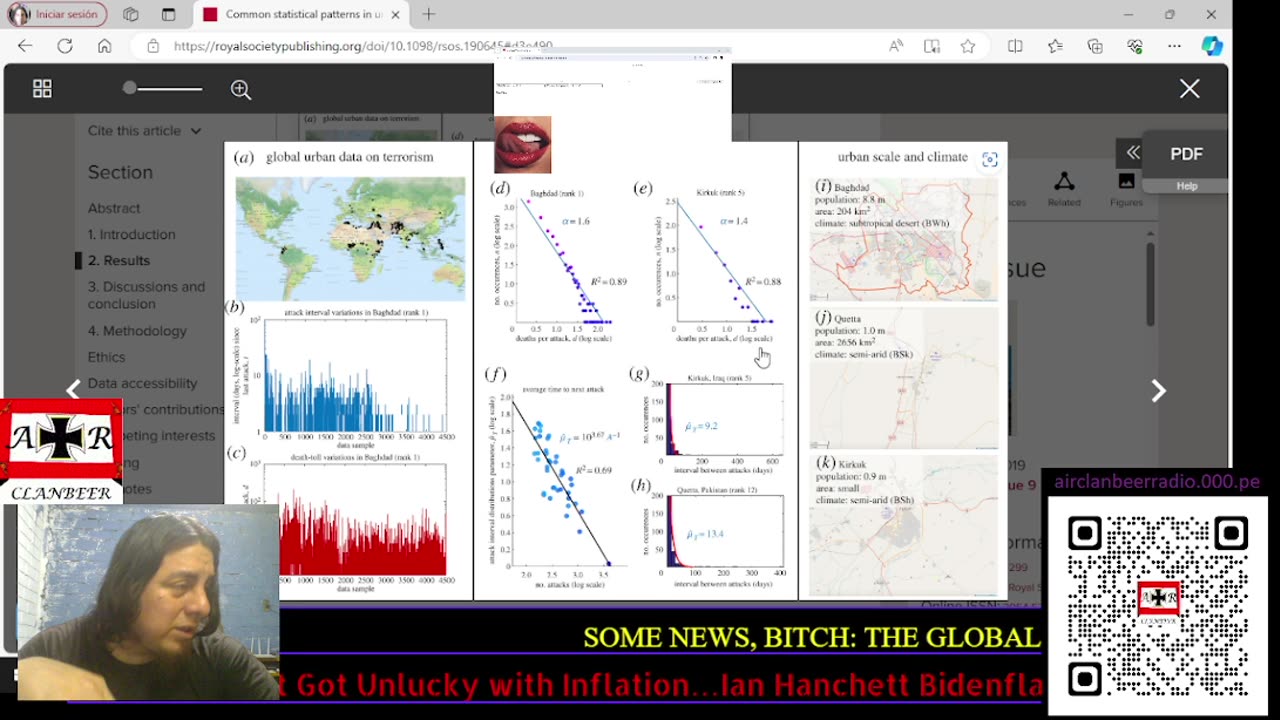
Task: Open the browser collections icon
Action: [1095, 46]
